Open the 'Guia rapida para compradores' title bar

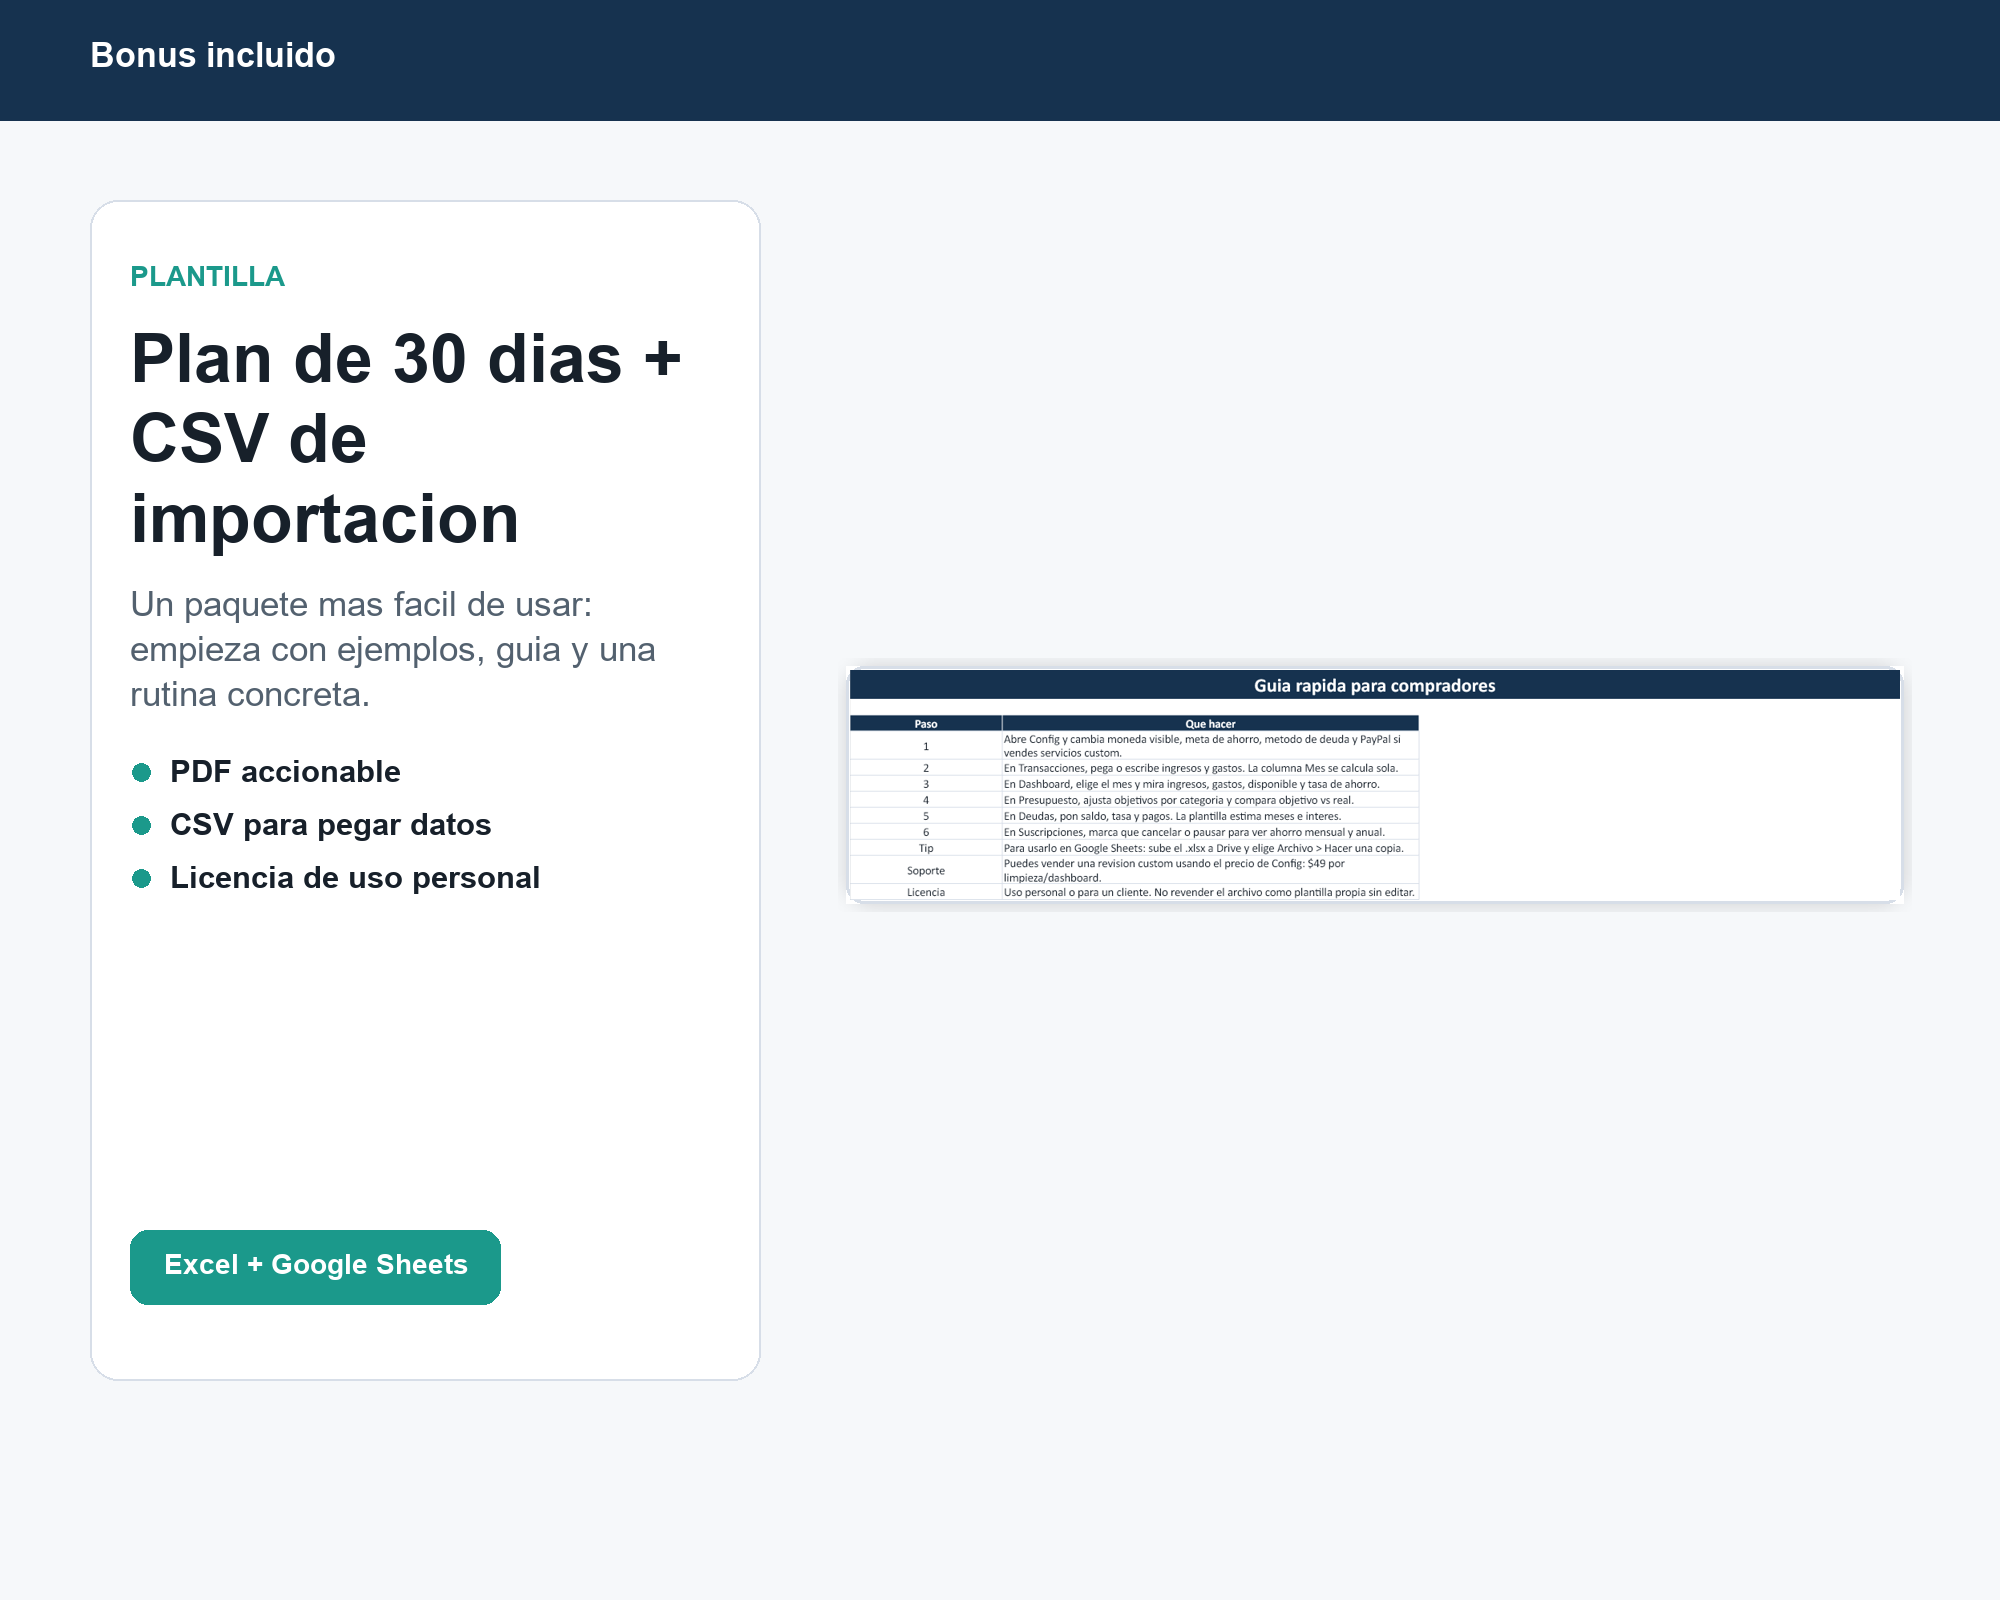click(1374, 685)
